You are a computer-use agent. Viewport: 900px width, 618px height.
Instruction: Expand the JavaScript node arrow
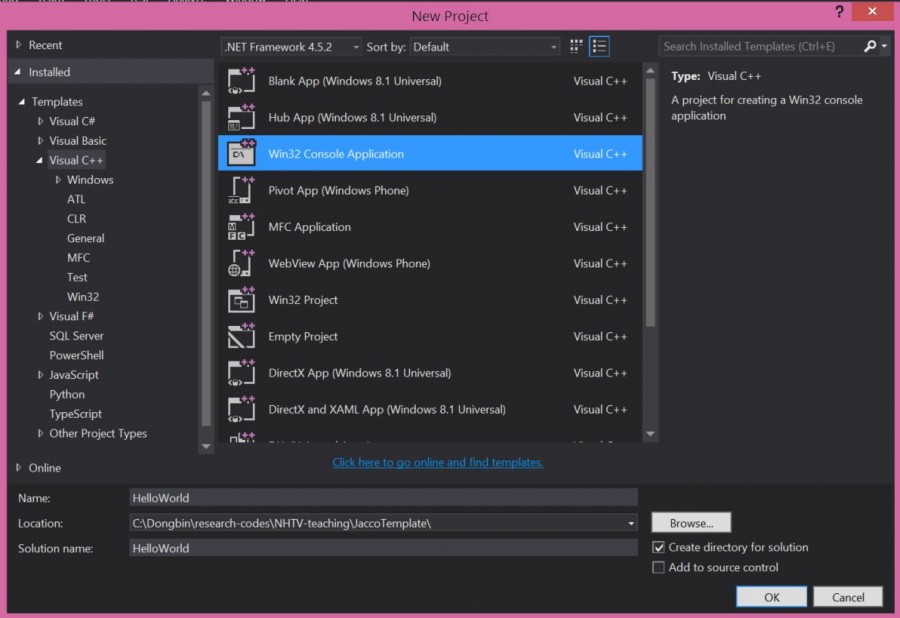40,375
